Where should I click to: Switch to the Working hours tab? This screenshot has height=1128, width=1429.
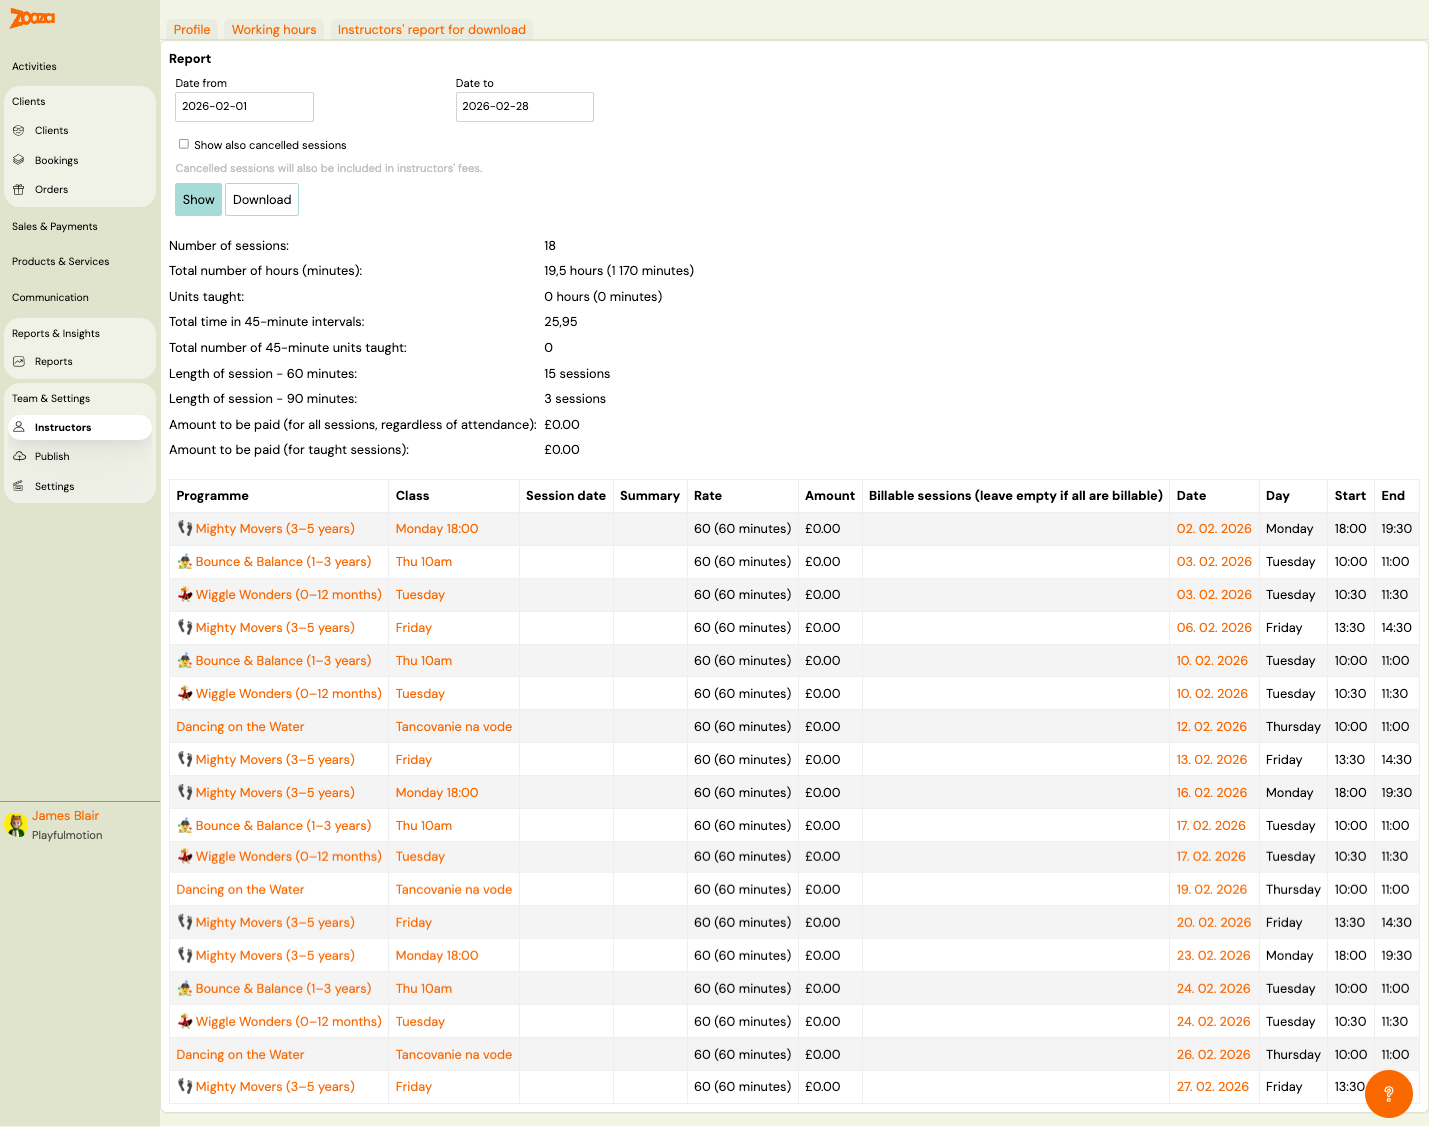click(x=274, y=30)
